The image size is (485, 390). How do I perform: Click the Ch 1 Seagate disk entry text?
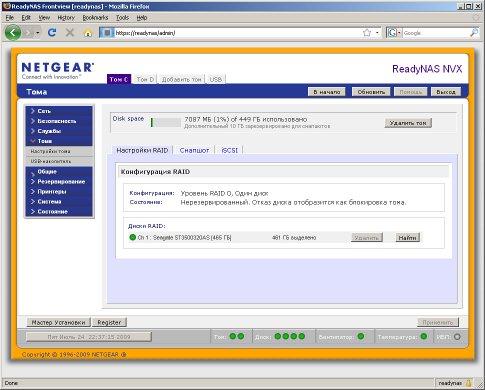(x=184, y=238)
